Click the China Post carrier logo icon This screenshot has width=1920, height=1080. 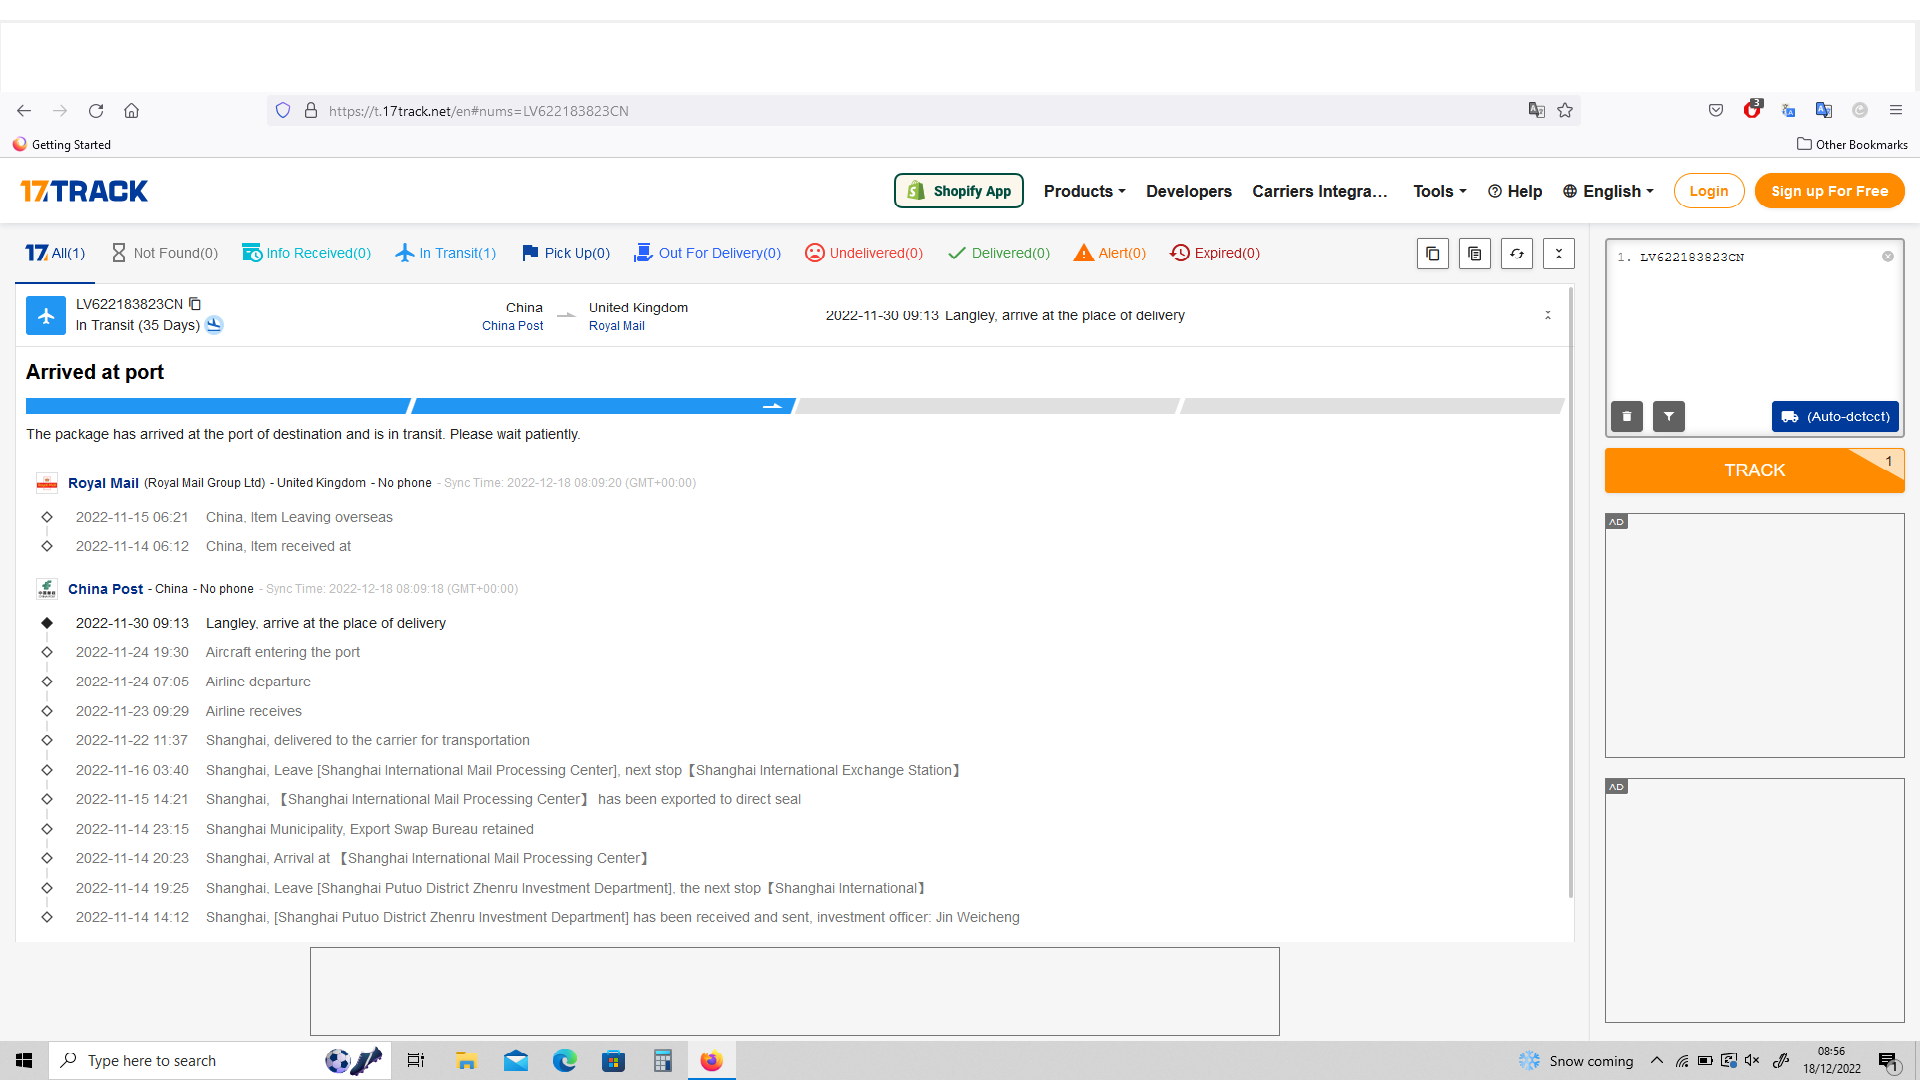(x=47, y=589)
